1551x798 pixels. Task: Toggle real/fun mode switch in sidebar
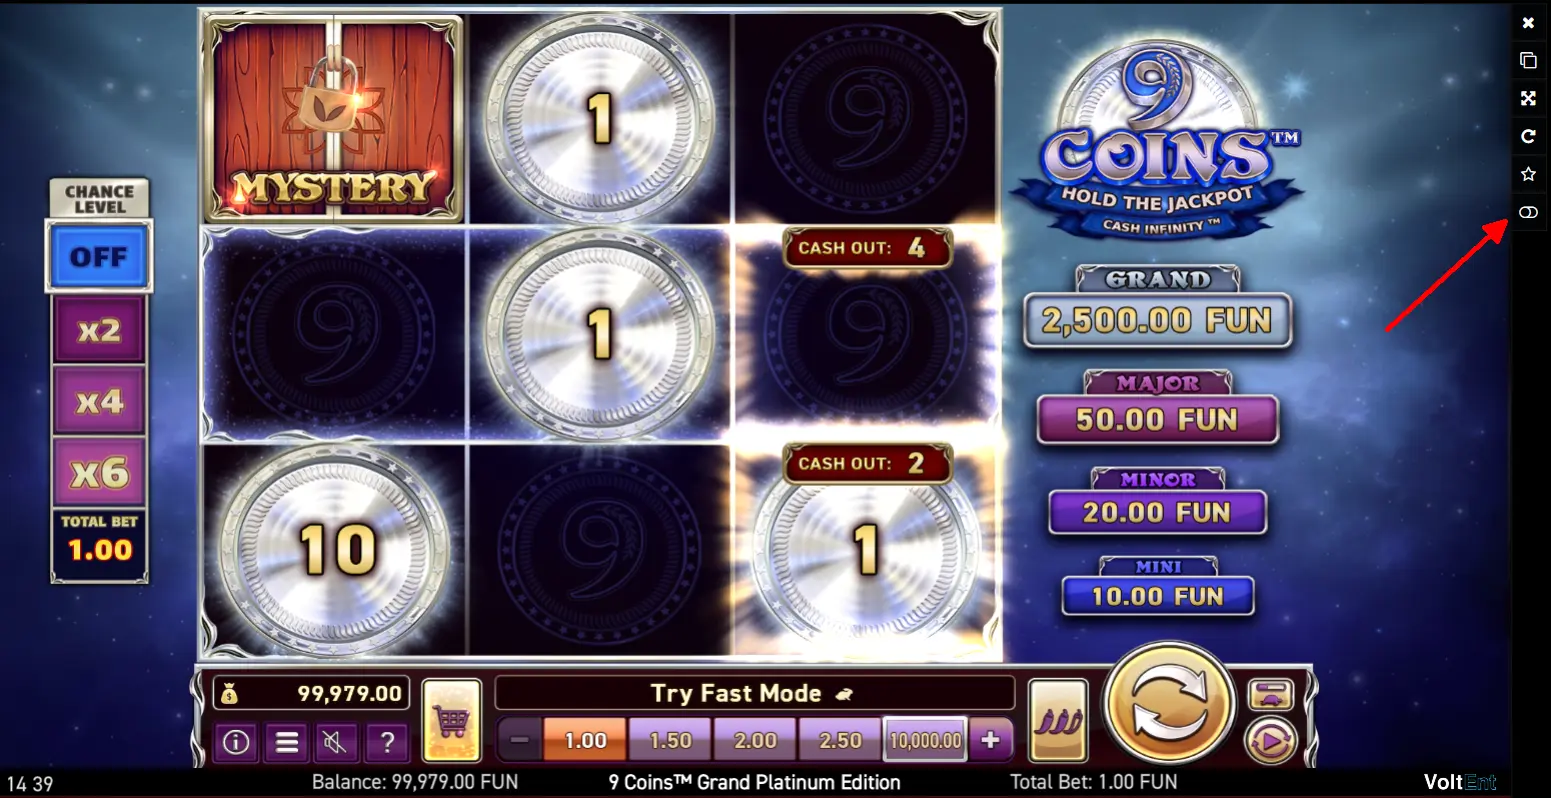click(x=1528, y=212)
